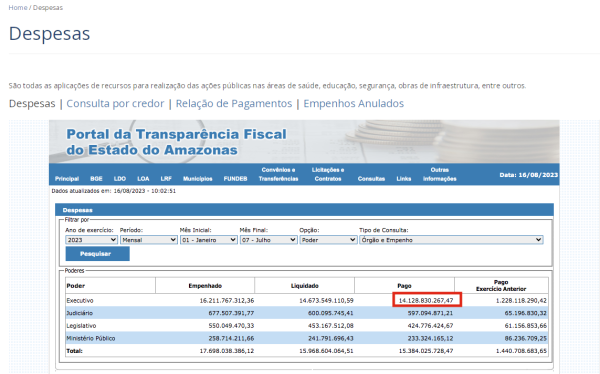This screenshot has height=374, width=600.
Task: Open the BGE menu item
Action: (x=96, y=179)
